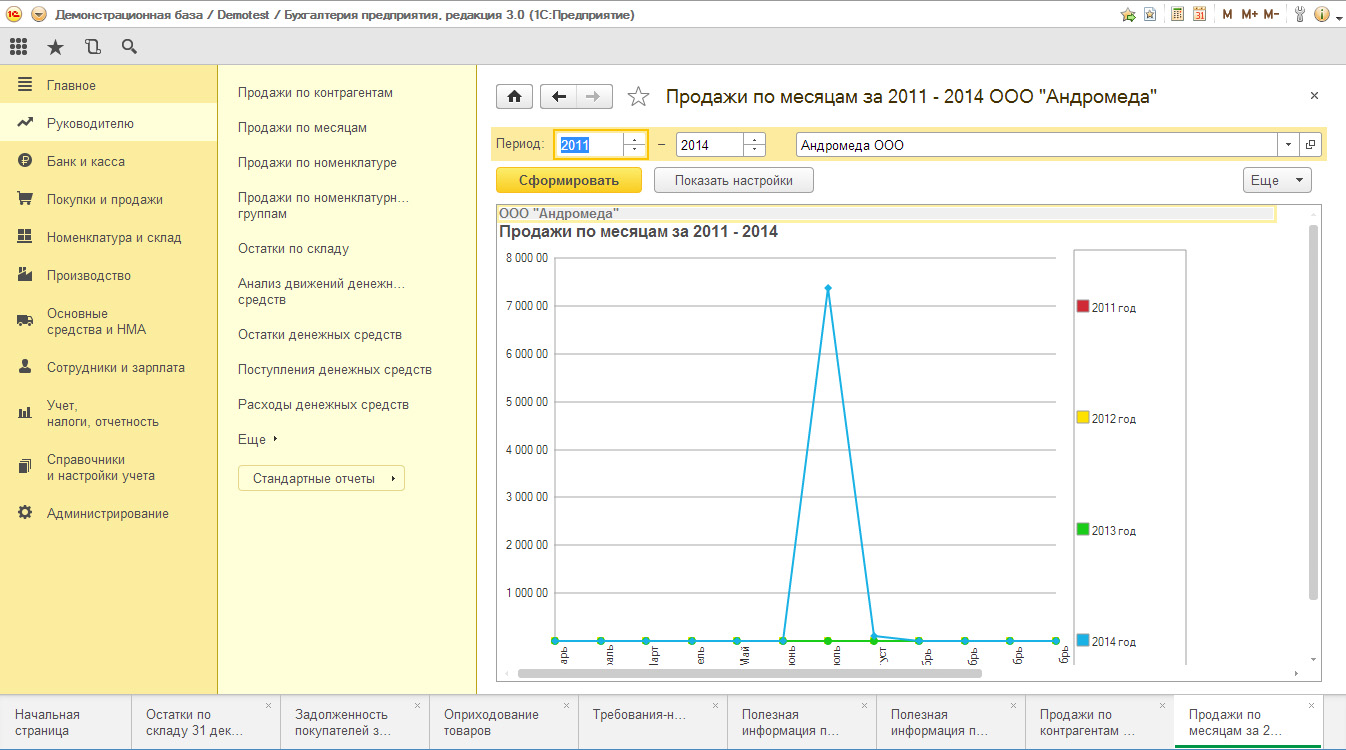Click the start year field 2011
The width and height of the screenshot is (1346, 750).
pyautogui.click(x=591, y=145)
